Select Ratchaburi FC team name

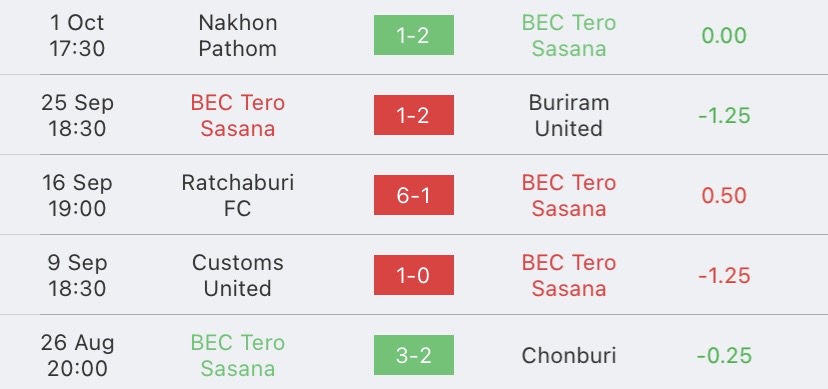click(238, 195)
